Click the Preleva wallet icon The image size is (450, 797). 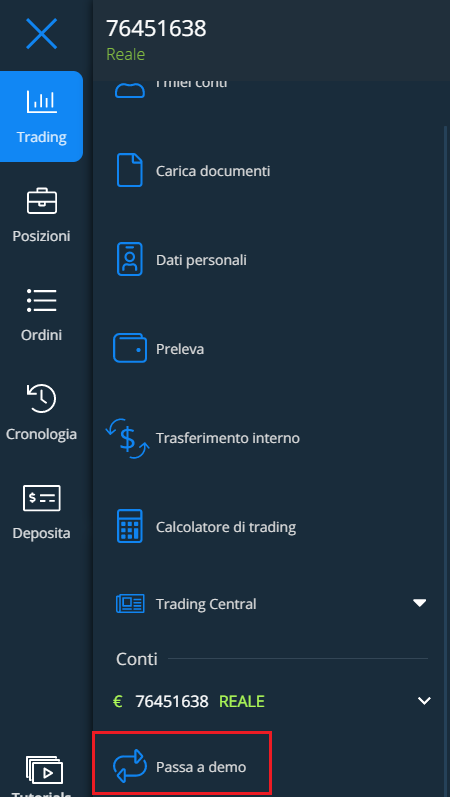pyautogui.click(x=130, y=349)
